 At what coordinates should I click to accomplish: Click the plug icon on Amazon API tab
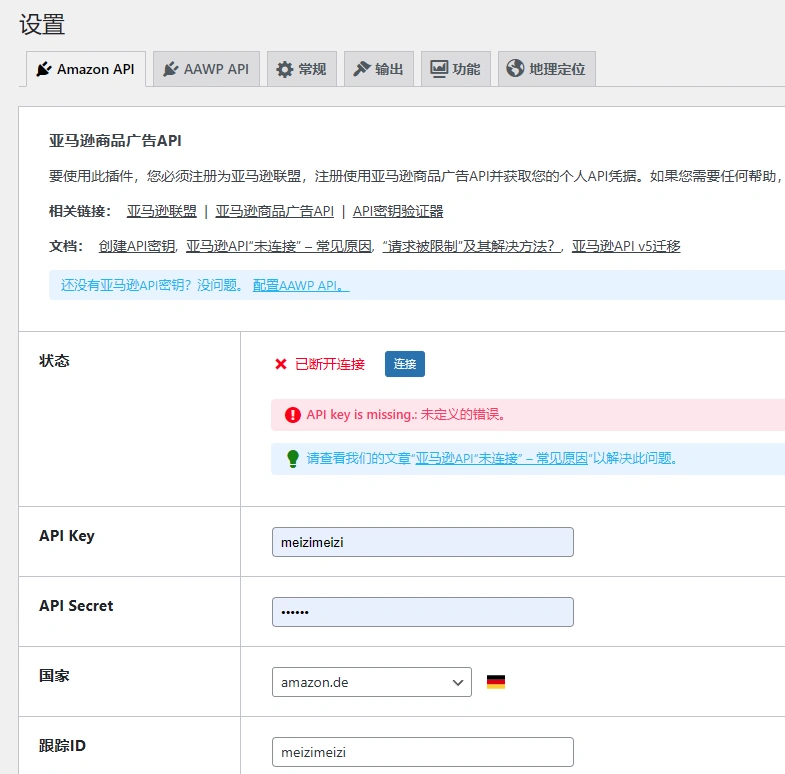tap(44, 69)
